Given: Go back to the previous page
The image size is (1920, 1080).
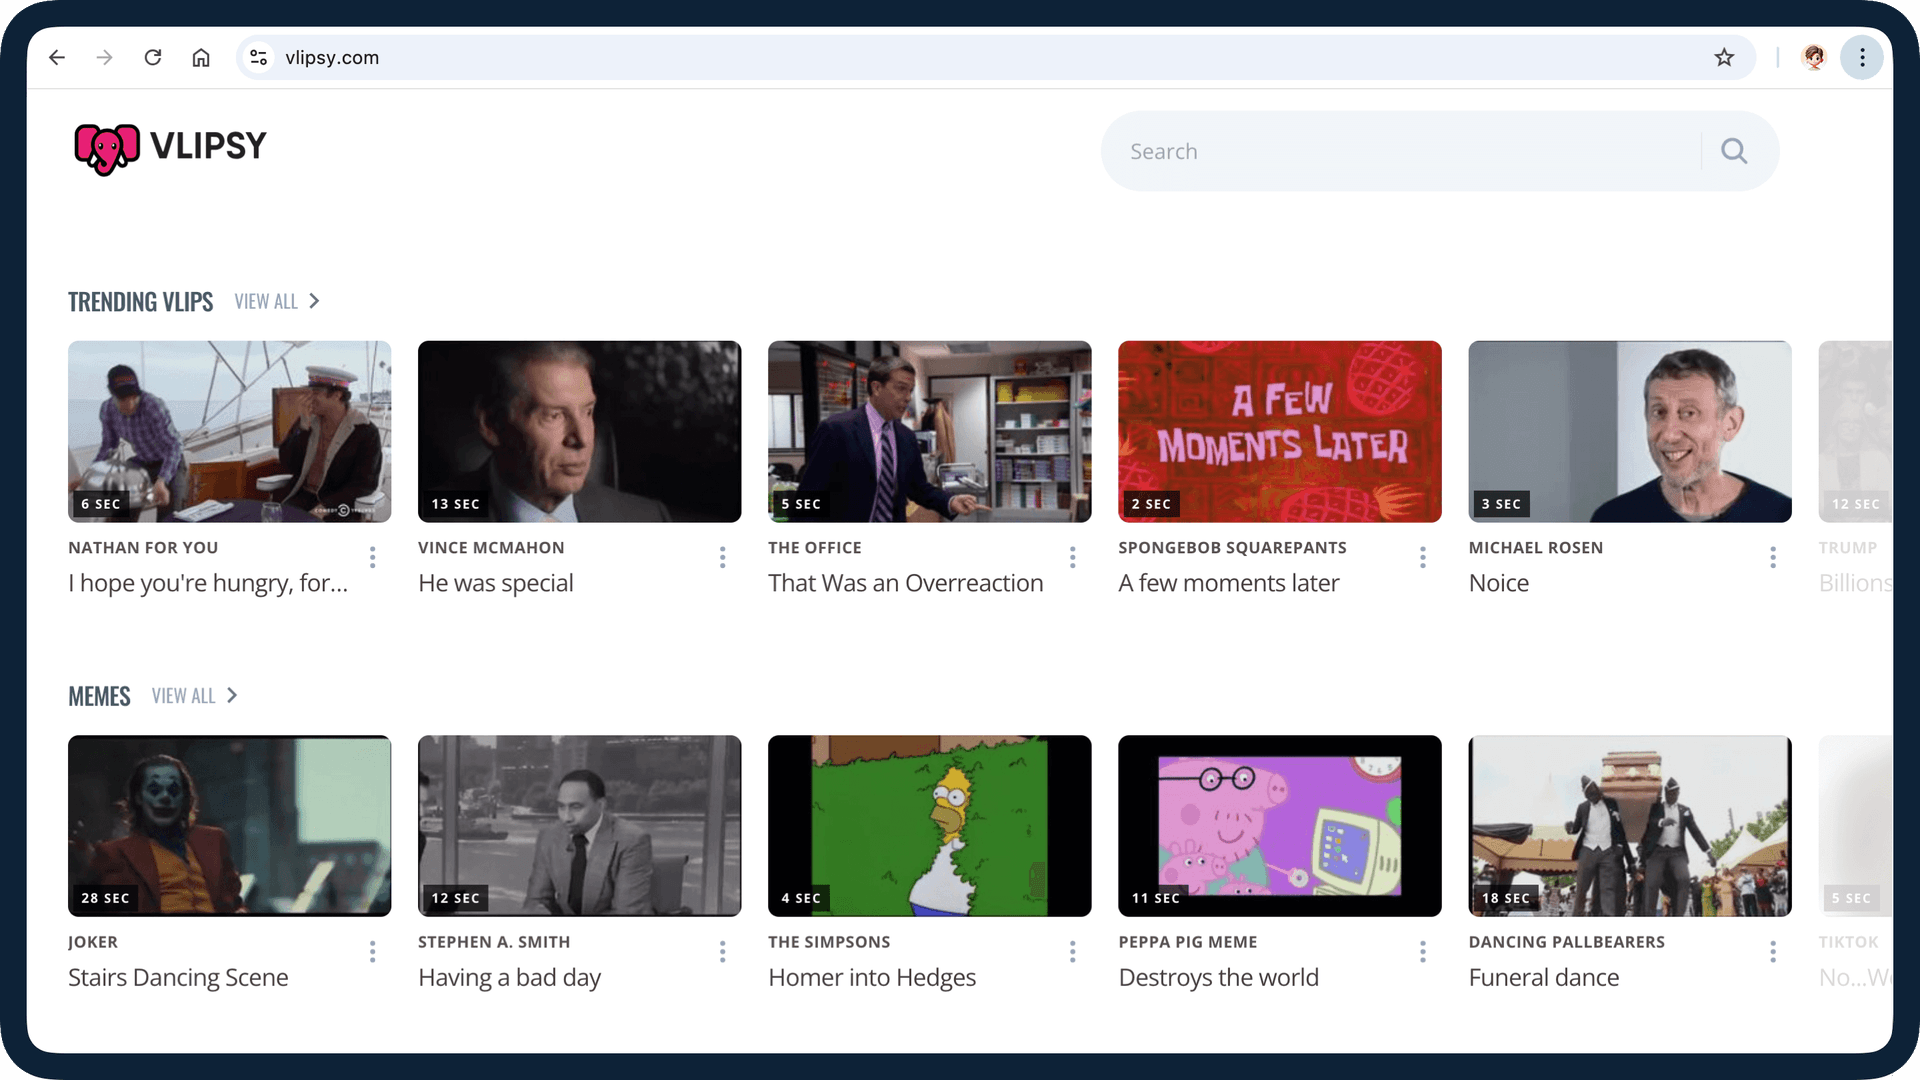Looking at the screenshot, I should pyautogui.click(x=57, y=58).
